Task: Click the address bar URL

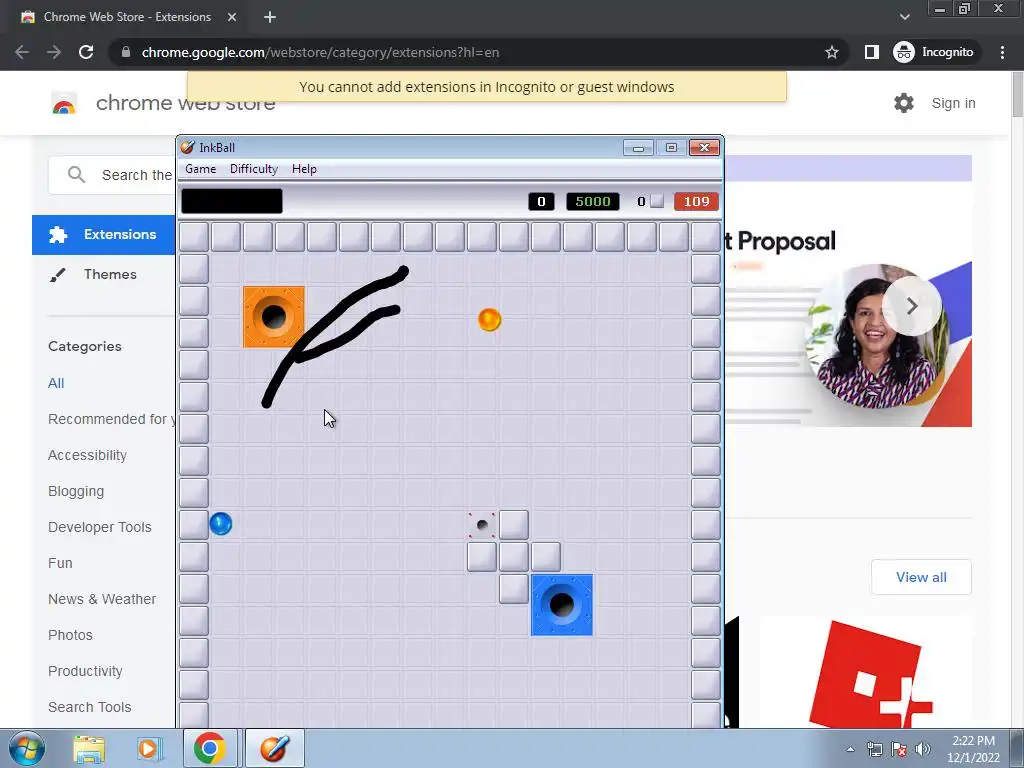Action: (320, 52)
